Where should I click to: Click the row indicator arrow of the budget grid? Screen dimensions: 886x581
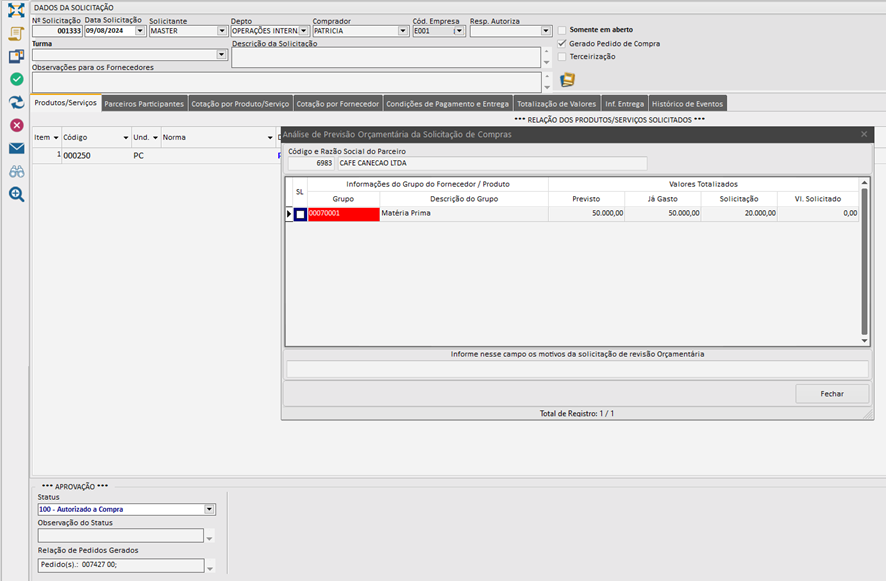[289, 214]
